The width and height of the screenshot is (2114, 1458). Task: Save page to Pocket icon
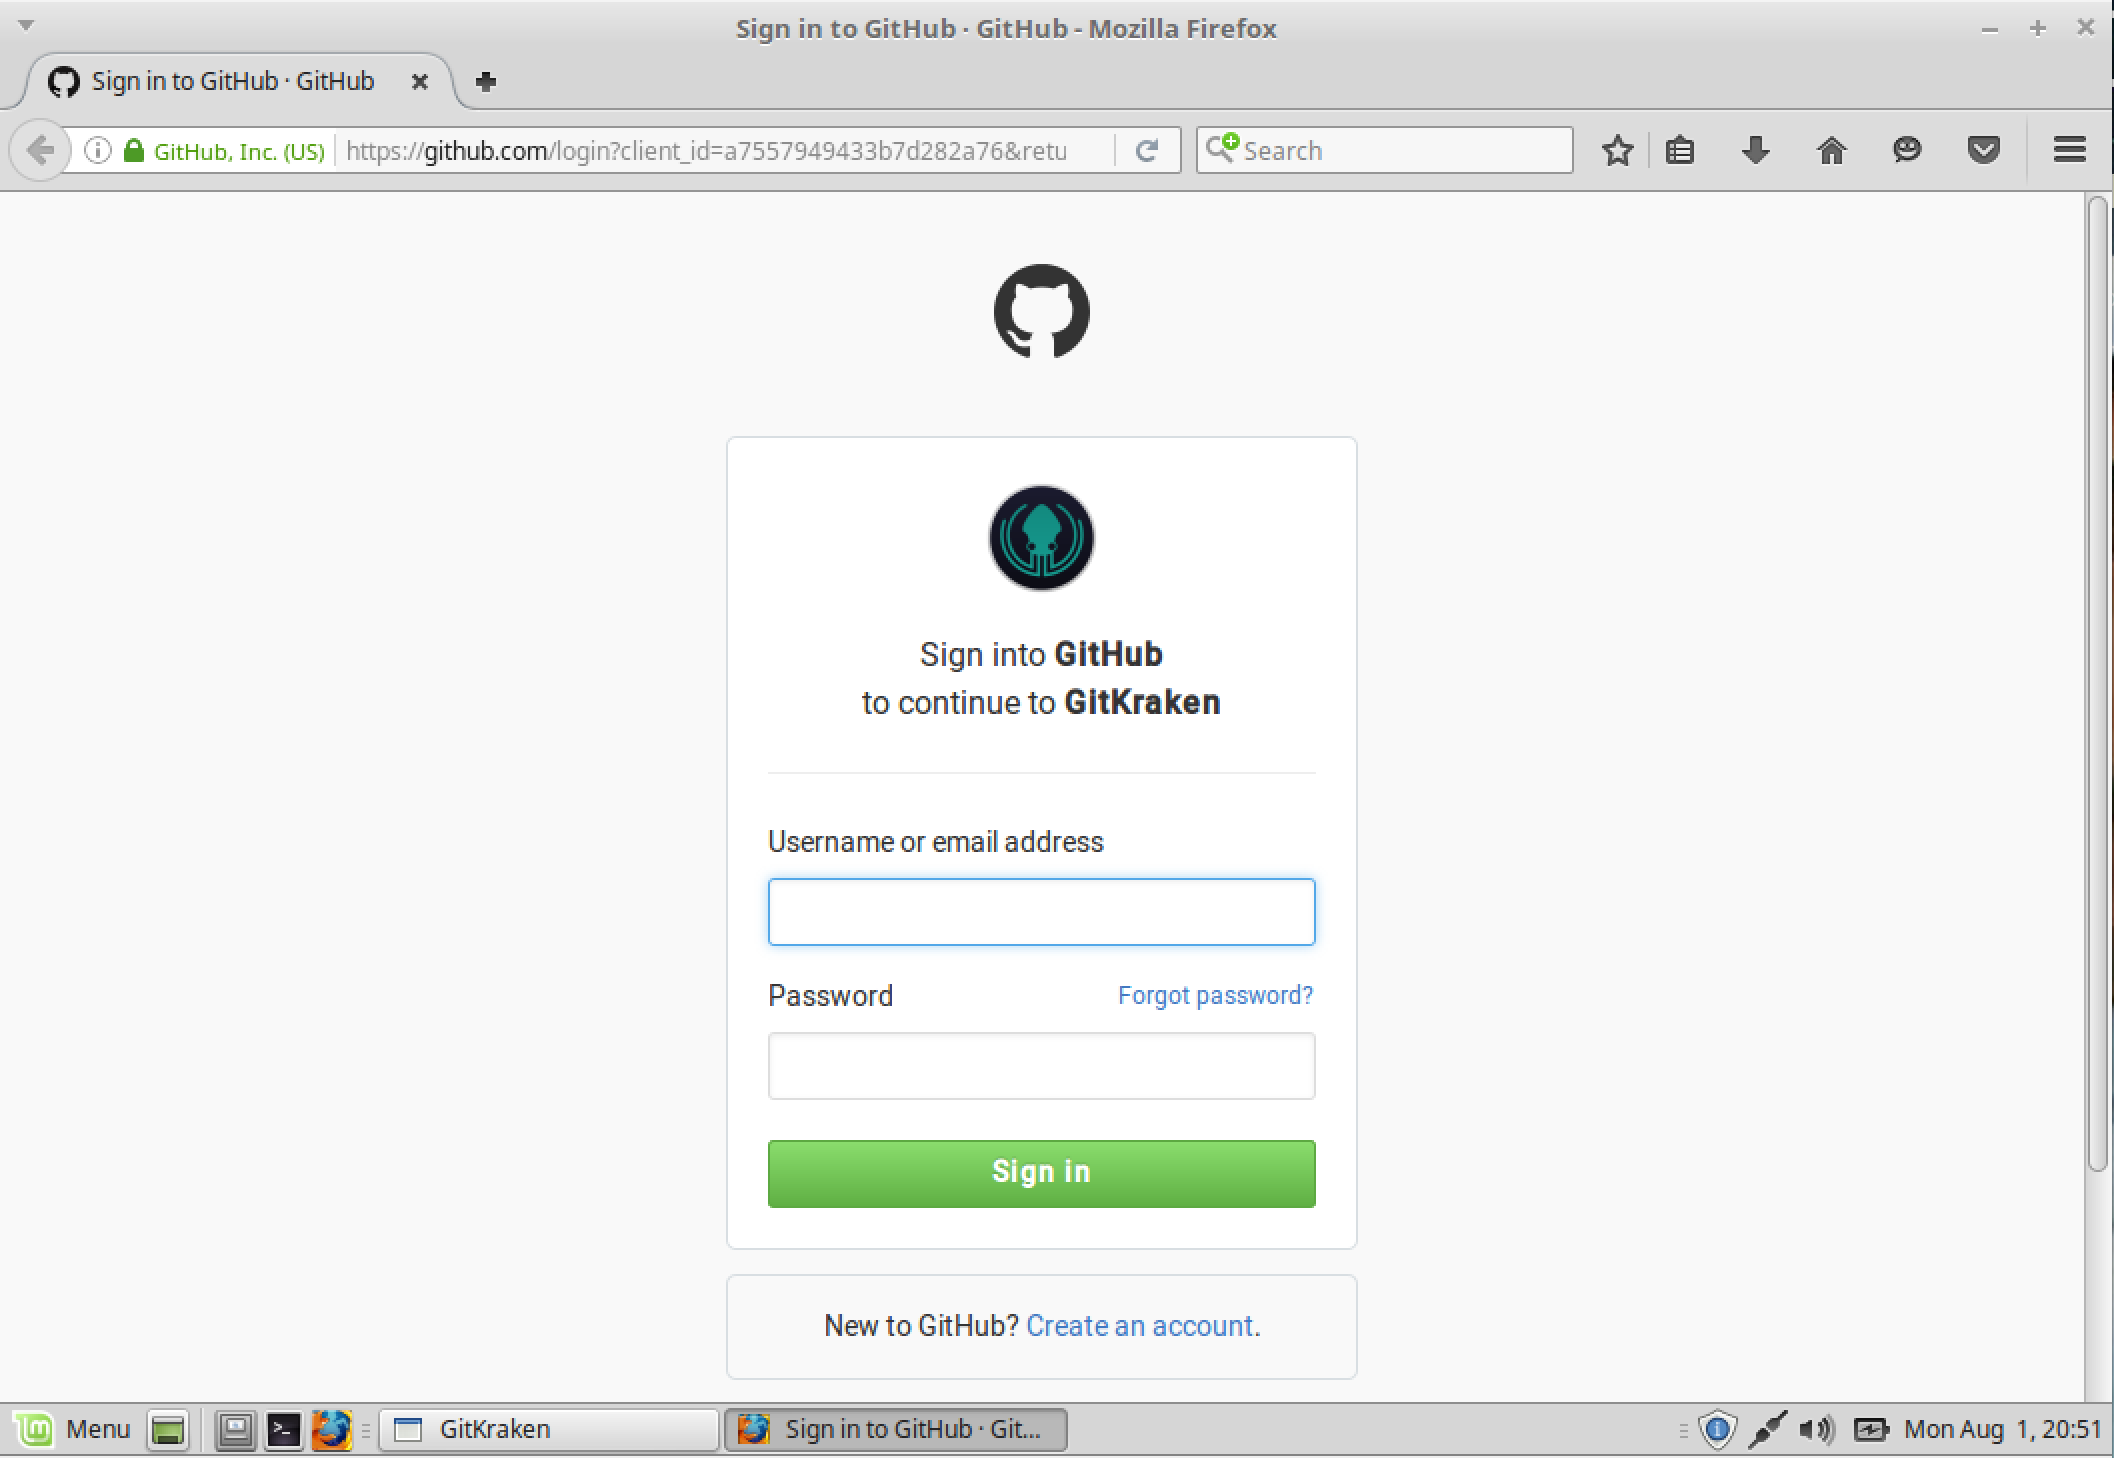click(1983, 150)
